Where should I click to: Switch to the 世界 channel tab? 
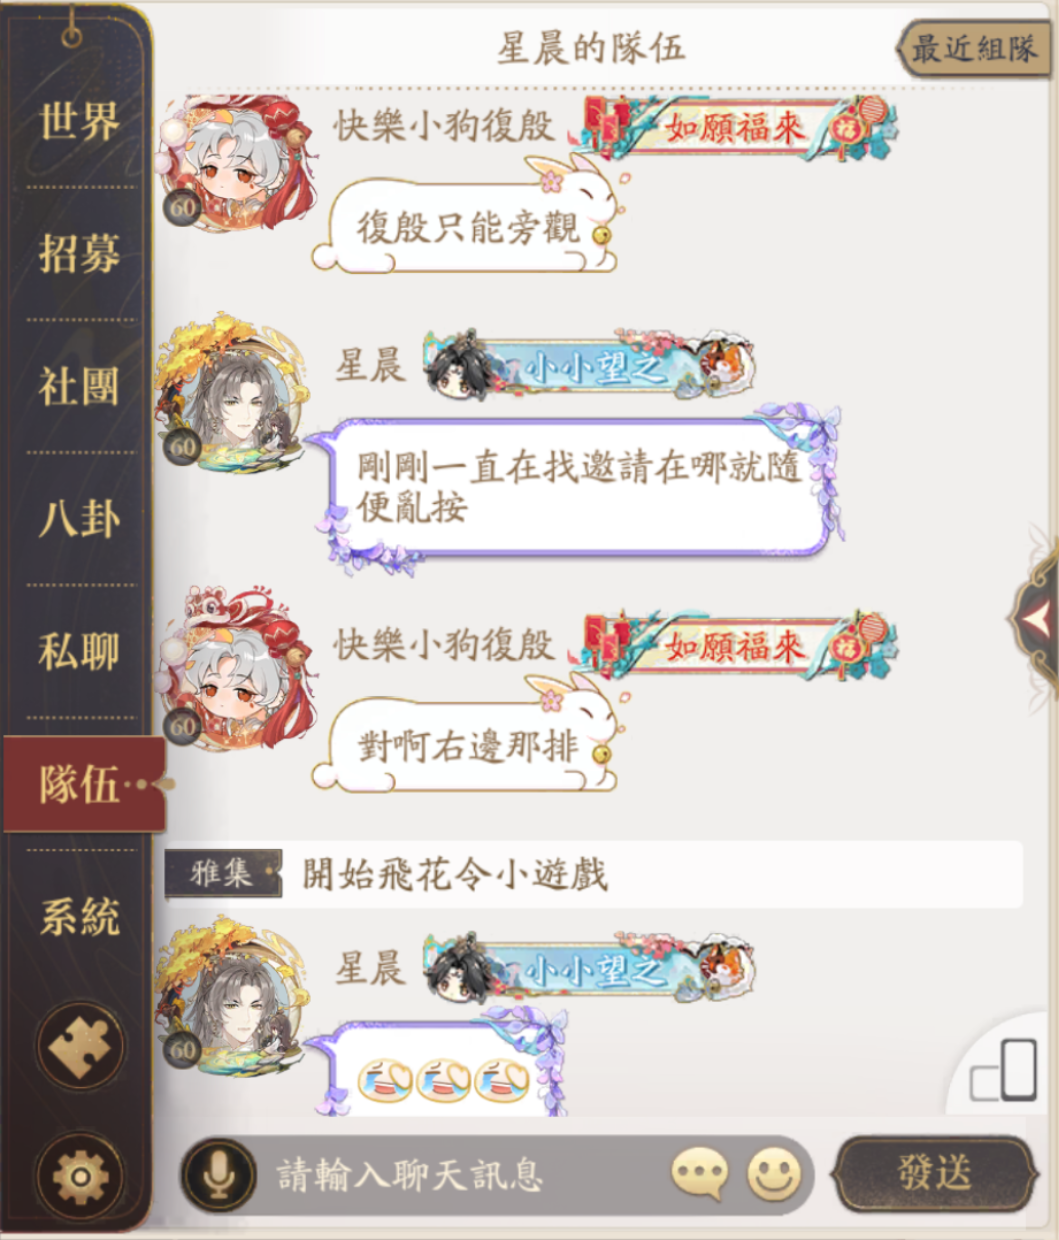79,121
